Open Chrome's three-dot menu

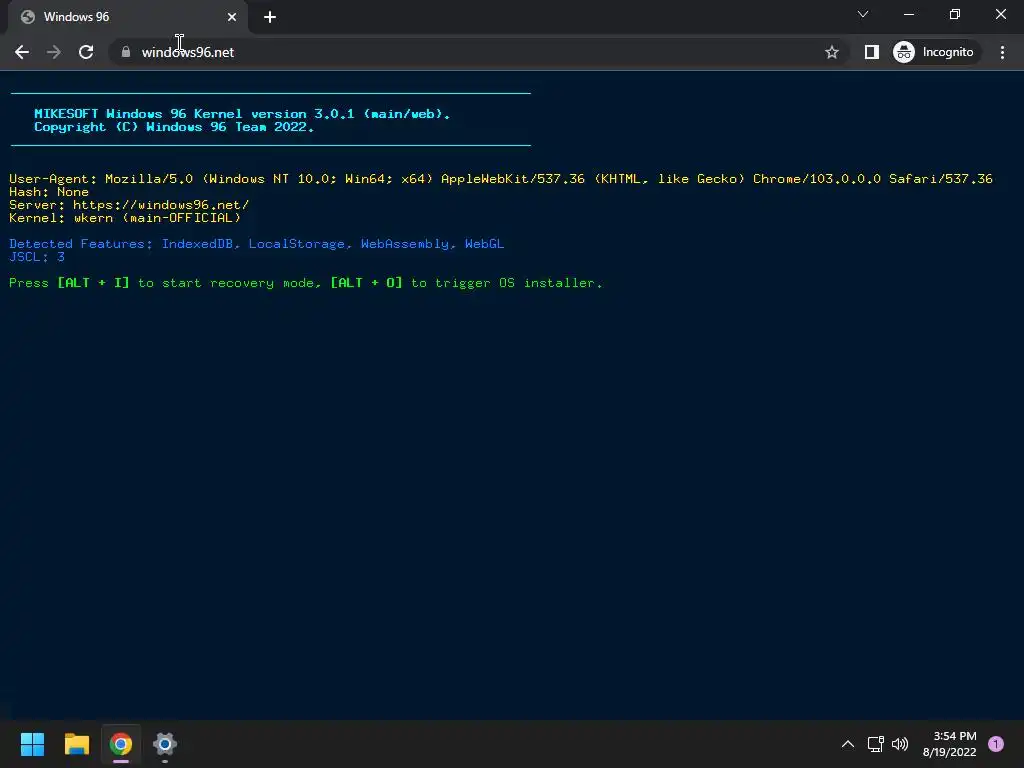coord(1002,52)
